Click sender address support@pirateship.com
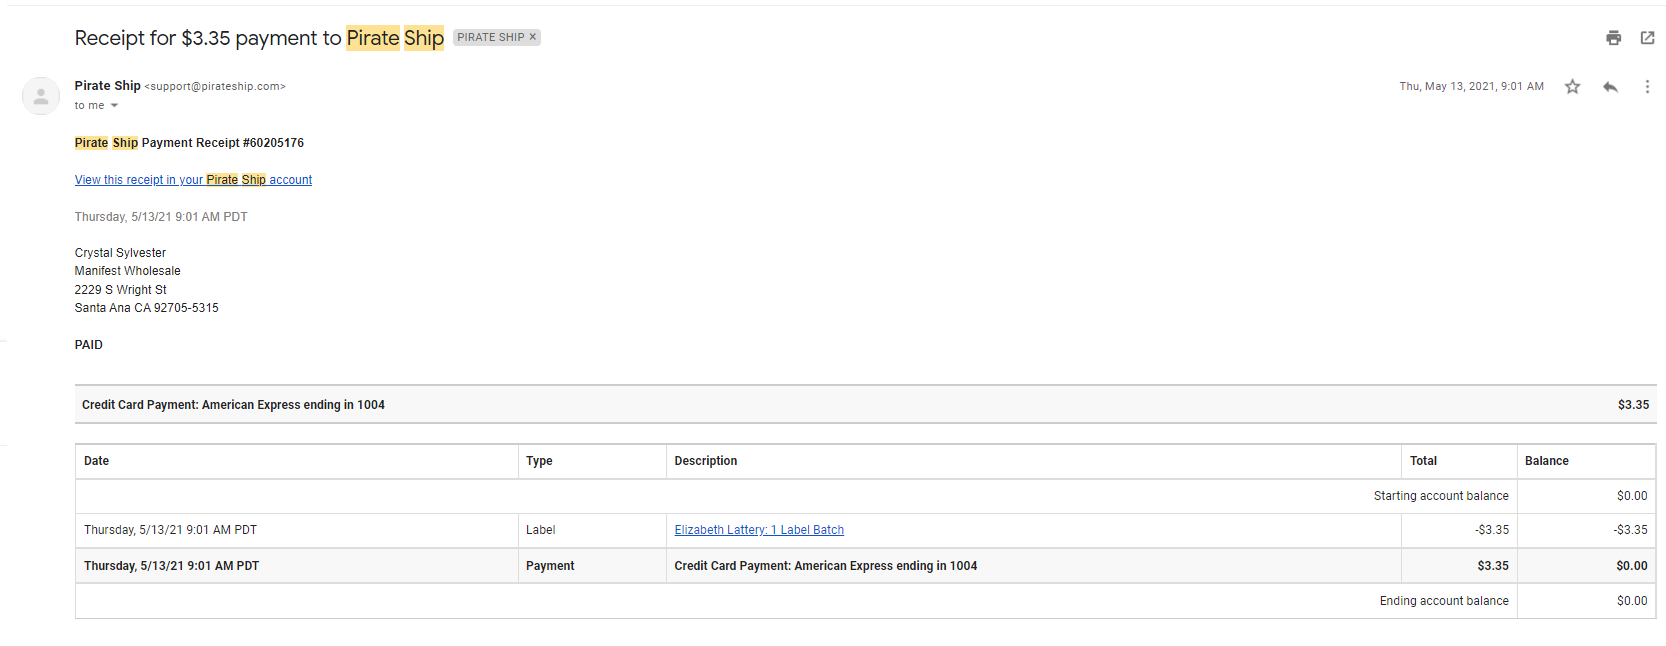The height and width of the screenshot is (646, 1666). (215, 87)
